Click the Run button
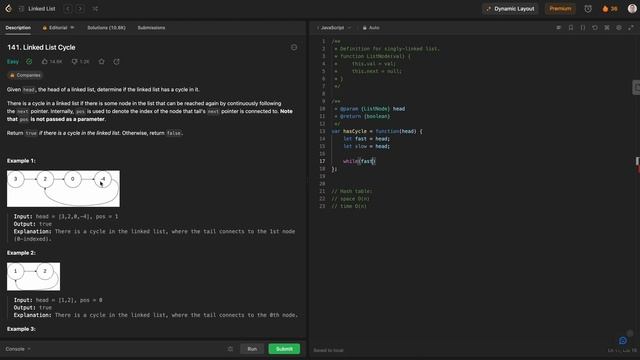This screenshot has width=640, height=360. coord(252,349)
